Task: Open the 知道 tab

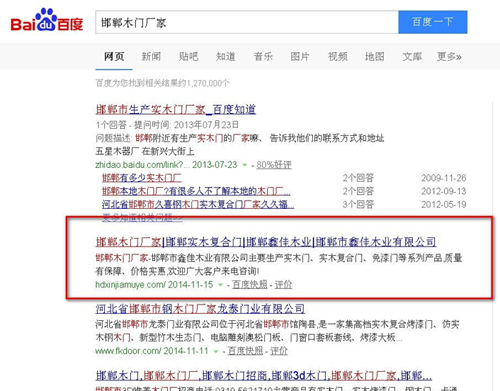Action: click(226, 56)
